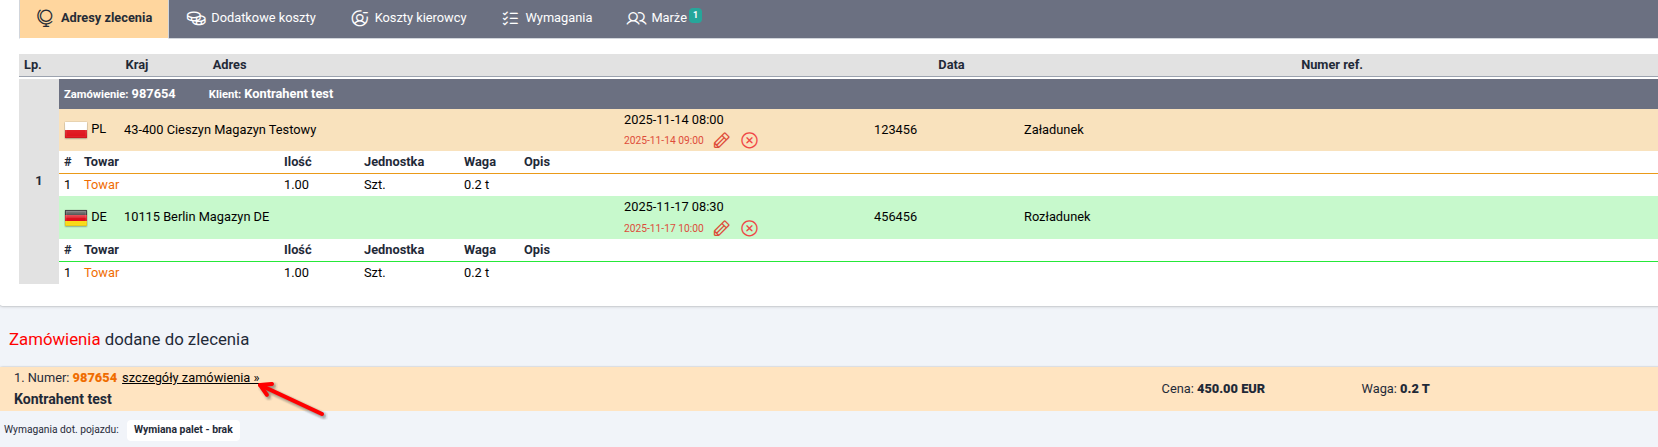Open szczegóły zamówienia link
Image resolution: width=1658 pixels, height=447 pixels.
click(x=190, y=378)
